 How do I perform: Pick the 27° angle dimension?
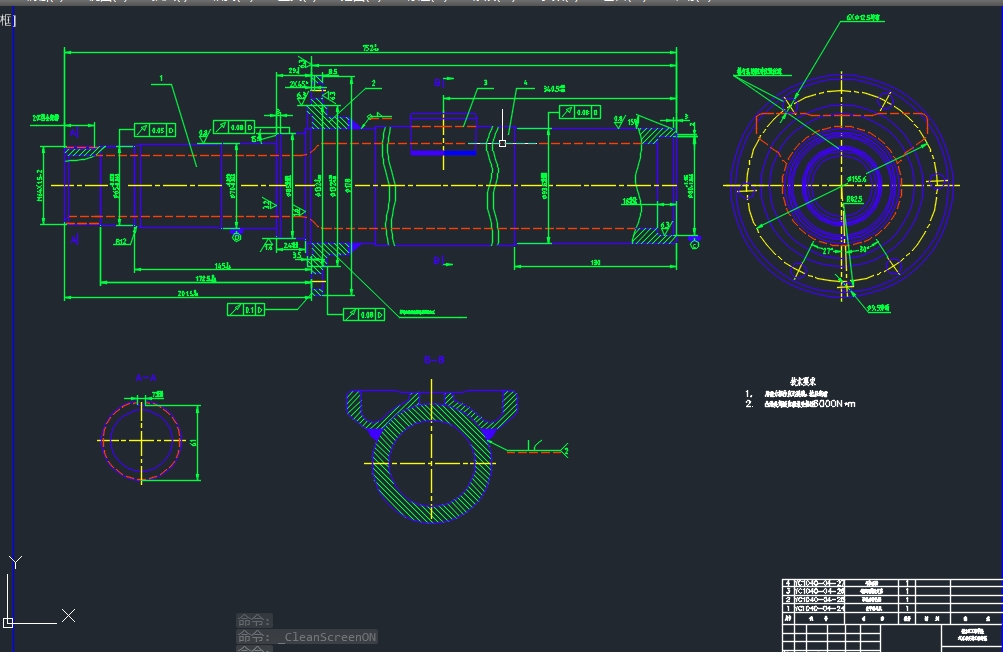pos(828,251)
